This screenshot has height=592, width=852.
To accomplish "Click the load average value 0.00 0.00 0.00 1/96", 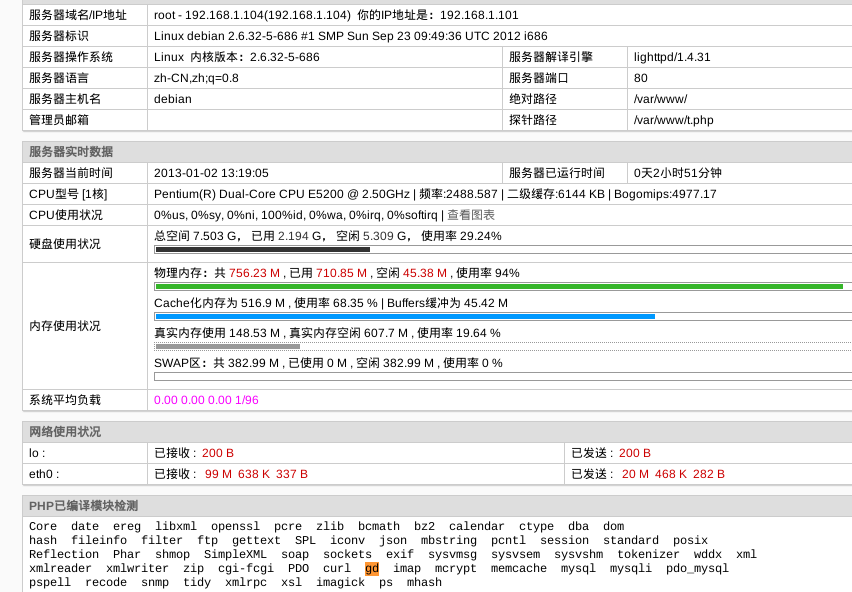I will pyautogui.click(x=206, y=400).
